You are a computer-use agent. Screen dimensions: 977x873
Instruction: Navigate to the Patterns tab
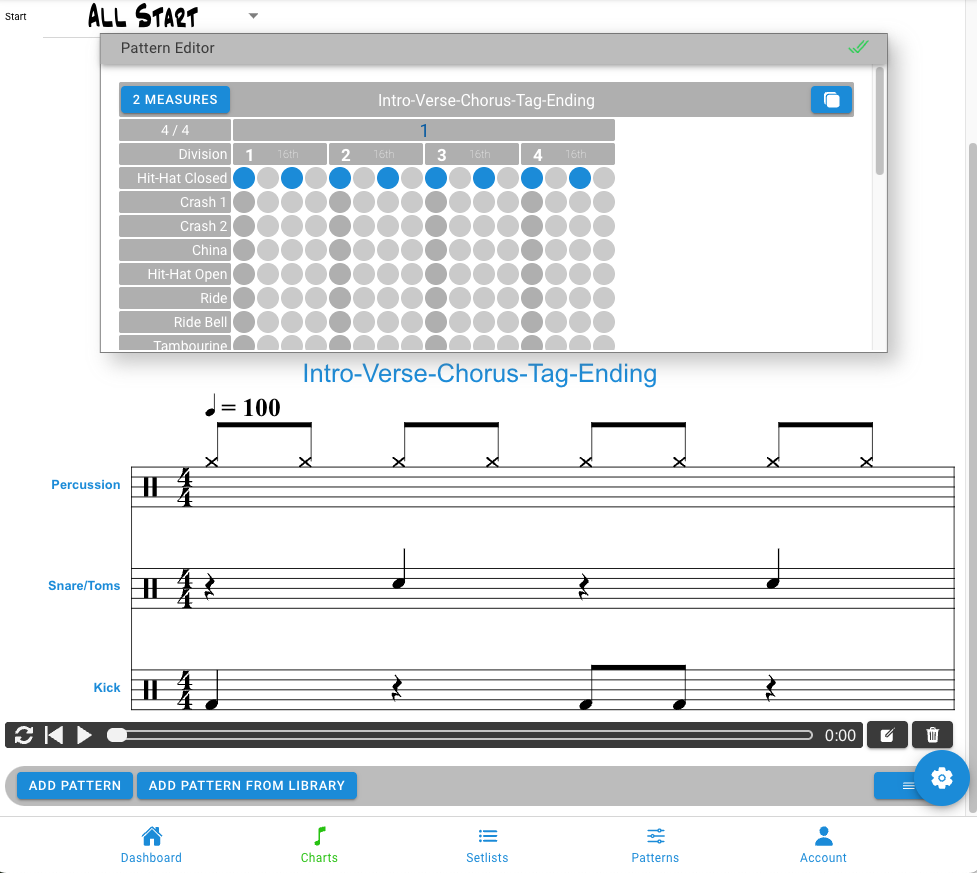coord(655,845)
